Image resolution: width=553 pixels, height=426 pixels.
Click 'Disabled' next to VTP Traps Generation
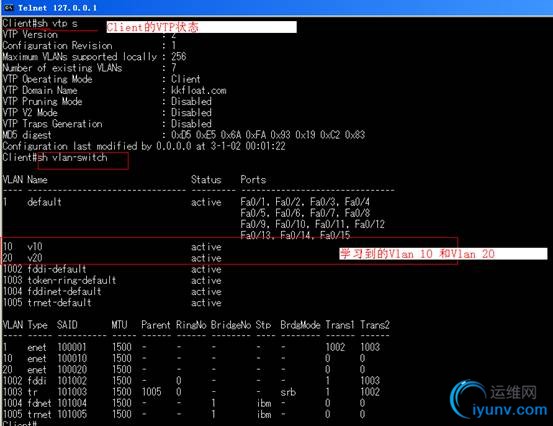click(x=191, y=124)
